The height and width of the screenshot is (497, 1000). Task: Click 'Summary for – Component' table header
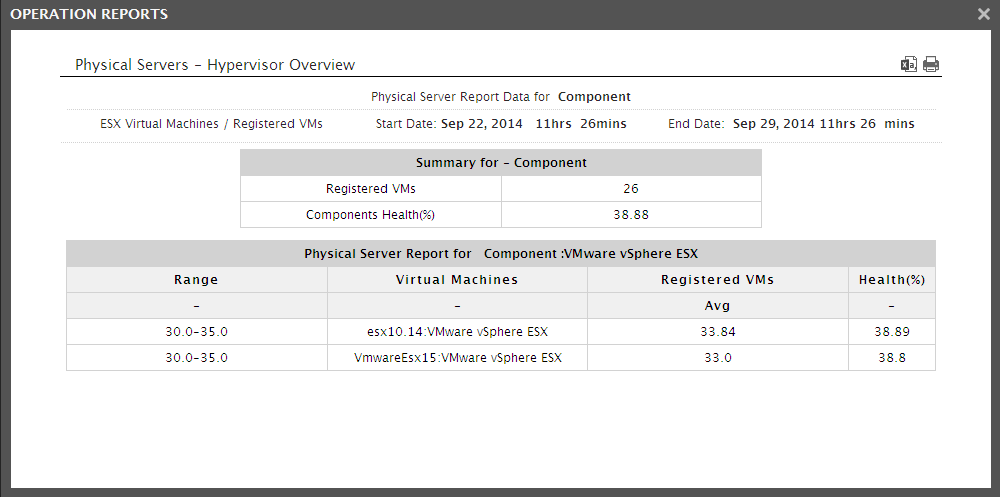tap(501, 163)
